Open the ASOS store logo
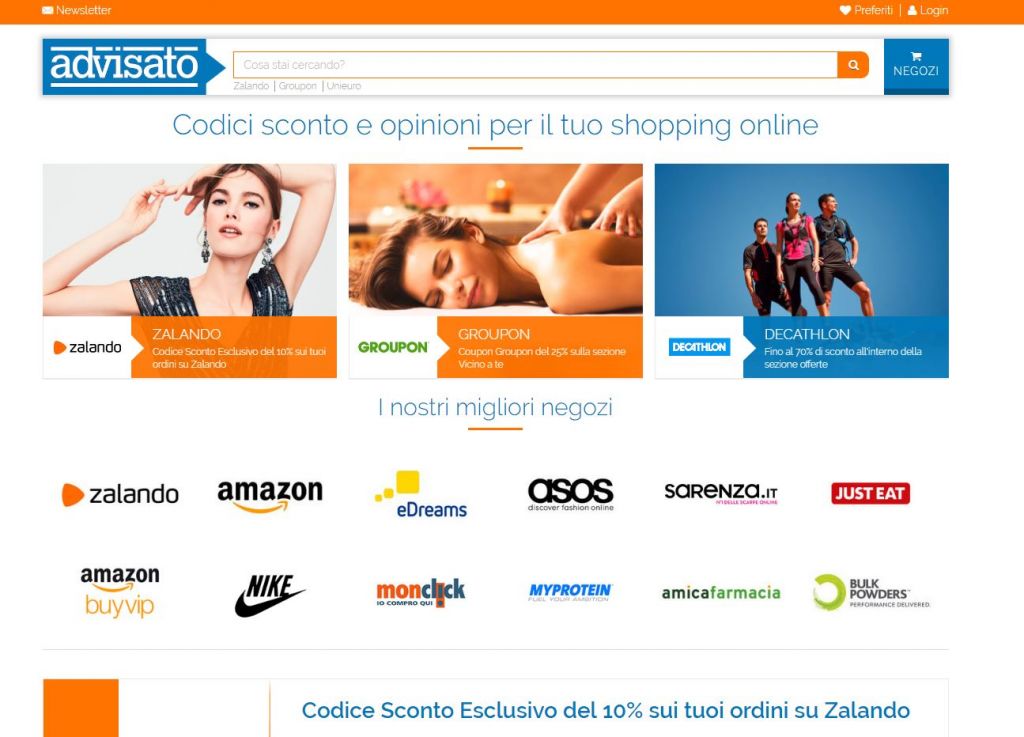 [x=570, y=494]
